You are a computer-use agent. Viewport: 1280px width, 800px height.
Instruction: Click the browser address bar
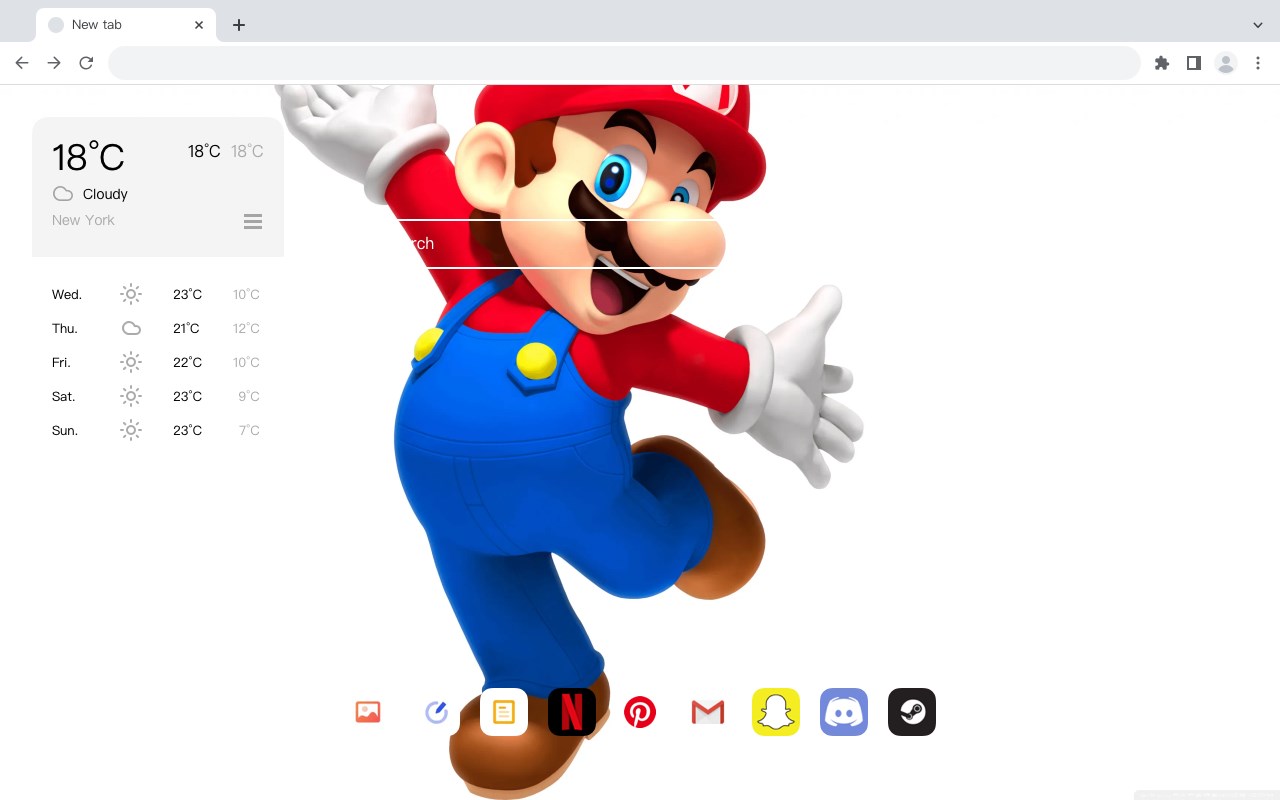(624, 63)
